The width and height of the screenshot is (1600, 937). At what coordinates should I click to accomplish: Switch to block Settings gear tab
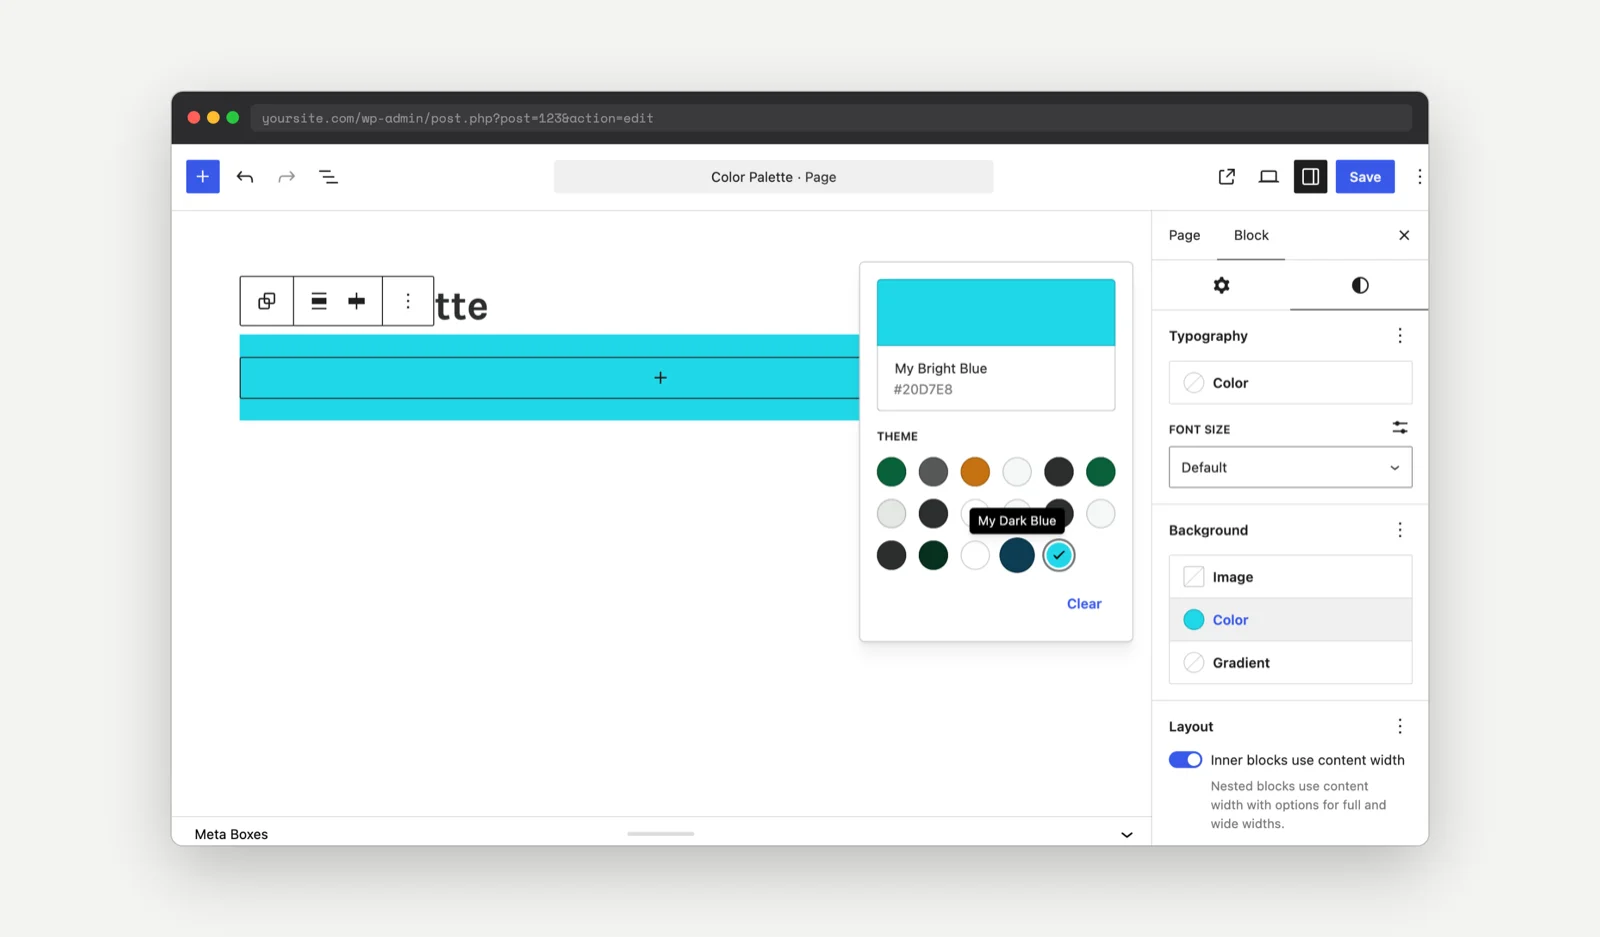1221,285
